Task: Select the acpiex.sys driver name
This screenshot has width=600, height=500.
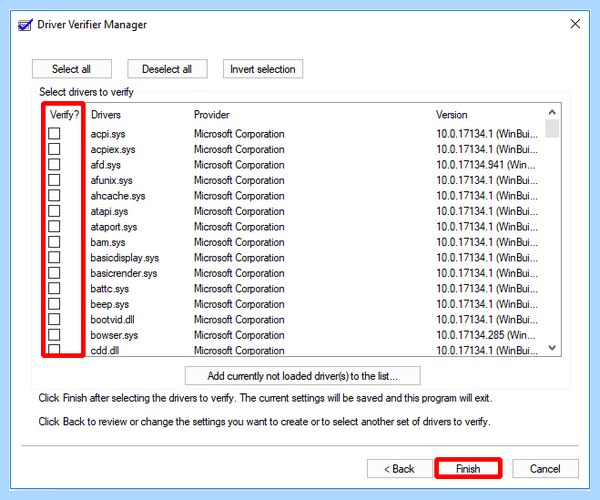Action: point(113,150)
